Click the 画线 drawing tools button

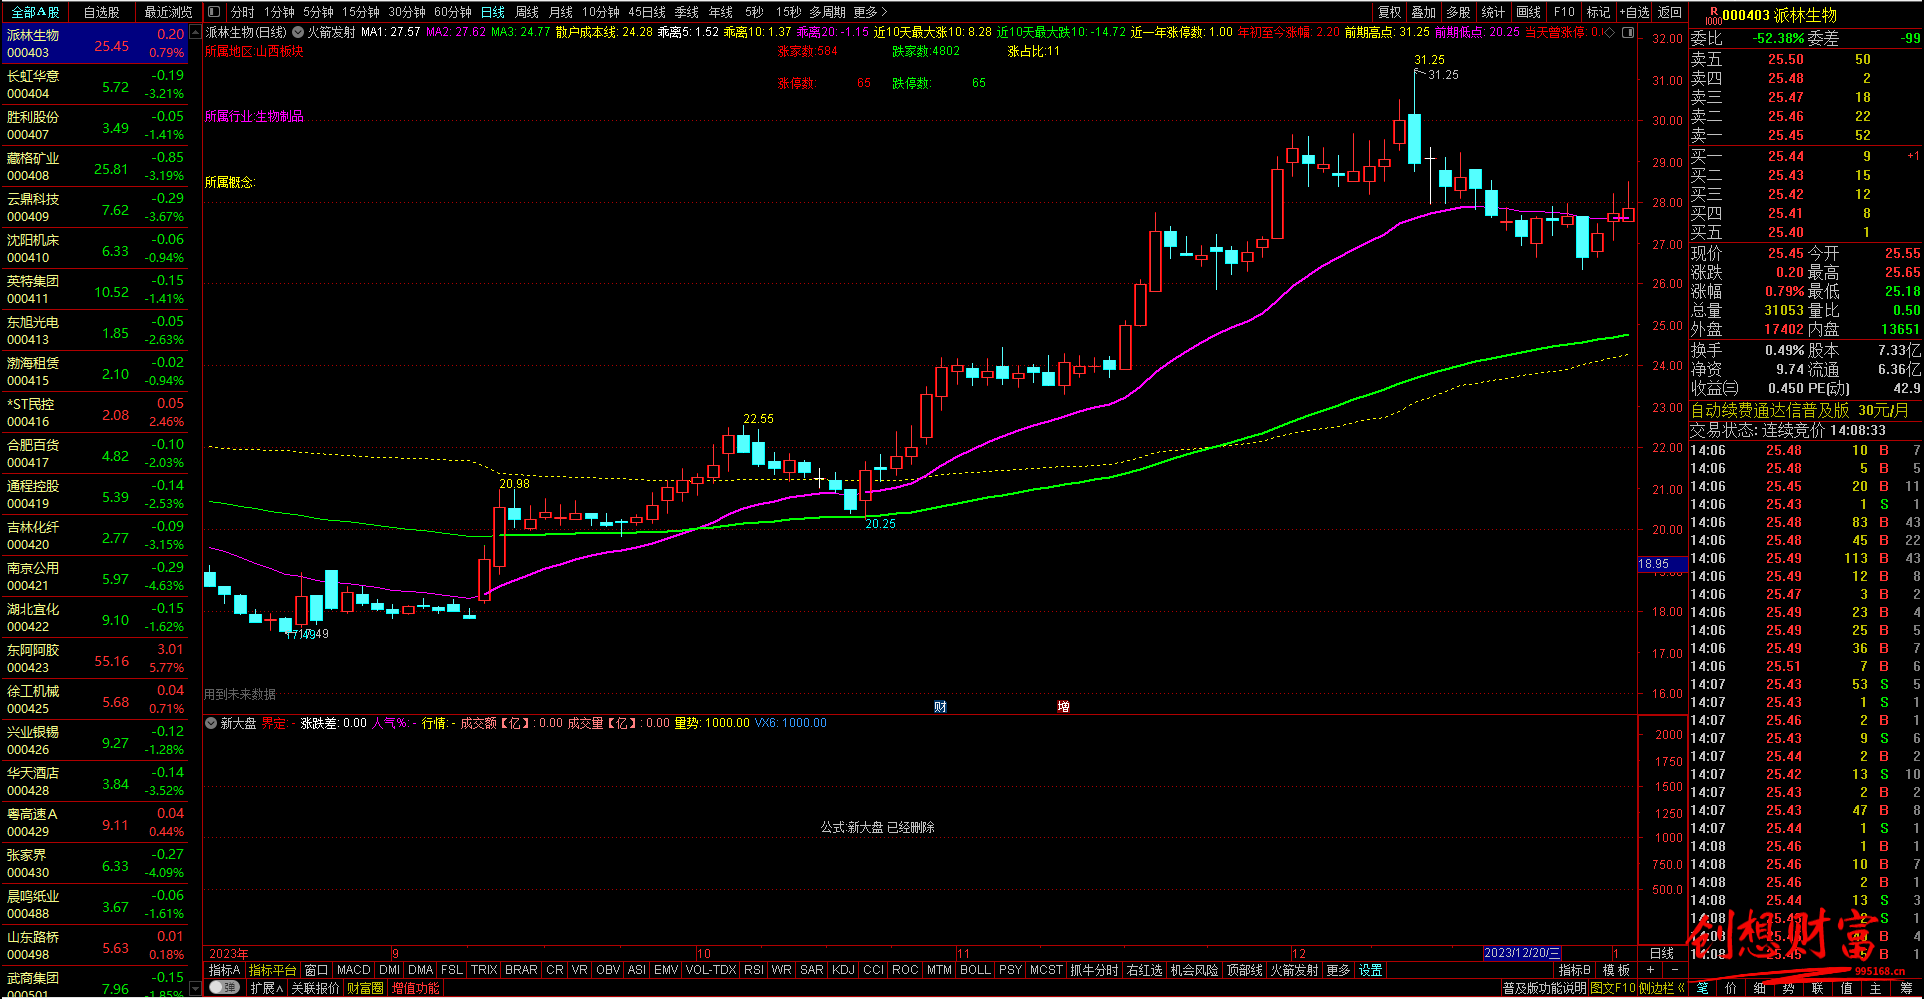(x=1529, y=12)
